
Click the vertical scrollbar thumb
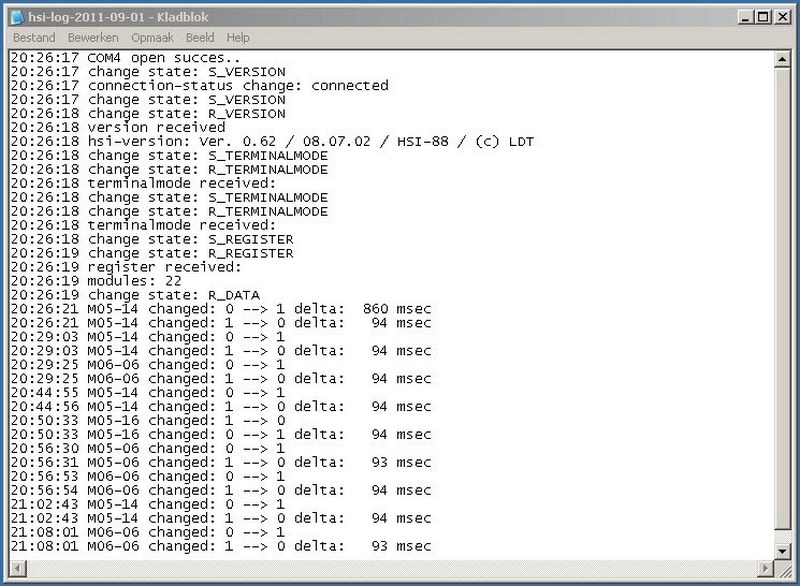tap(781, 300)
